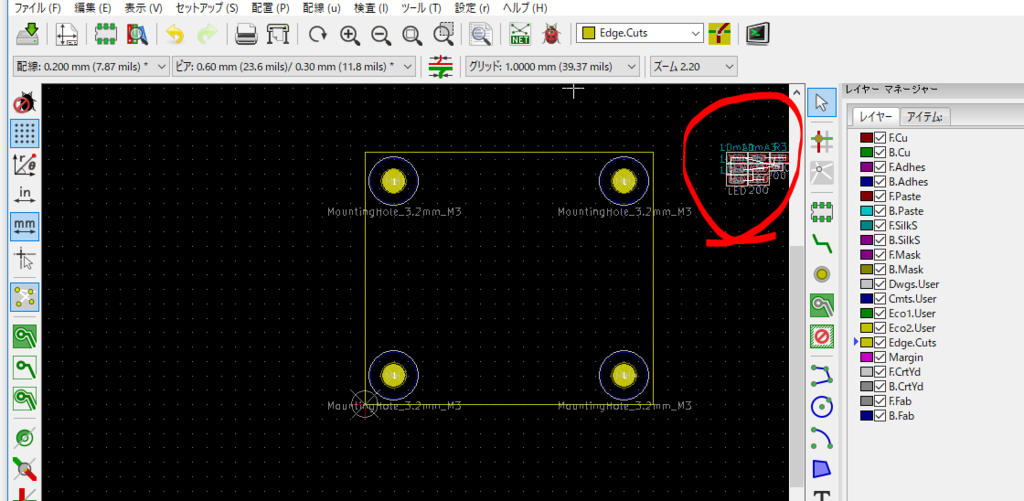Click the Margin color swatch
The width and height of the screenshot is (1024, 501).
coord(867,357)
